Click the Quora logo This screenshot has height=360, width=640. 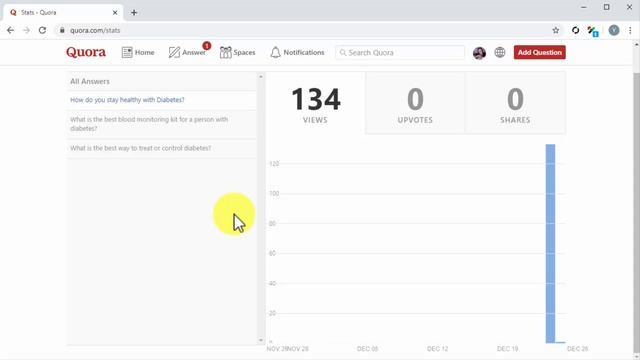tap(86, 52)
